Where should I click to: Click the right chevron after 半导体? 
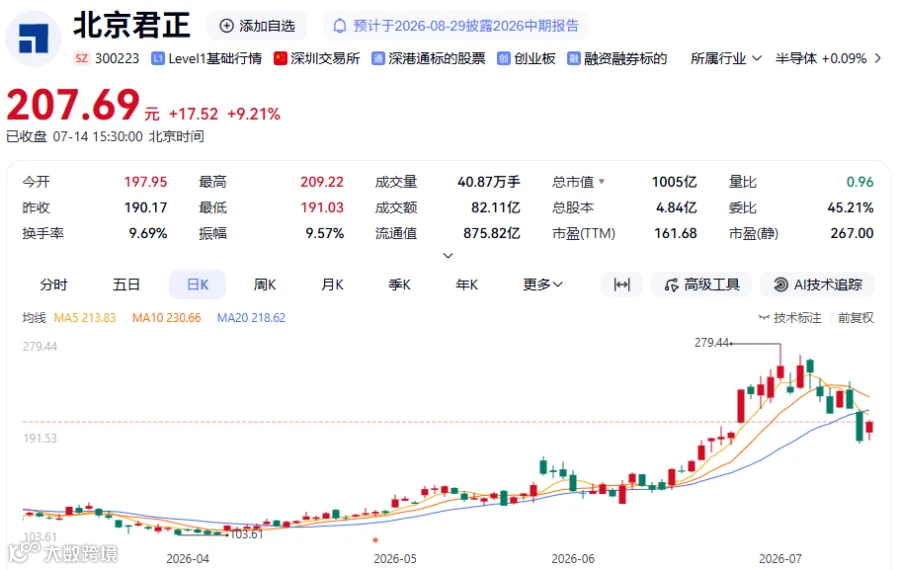[878, 59]
